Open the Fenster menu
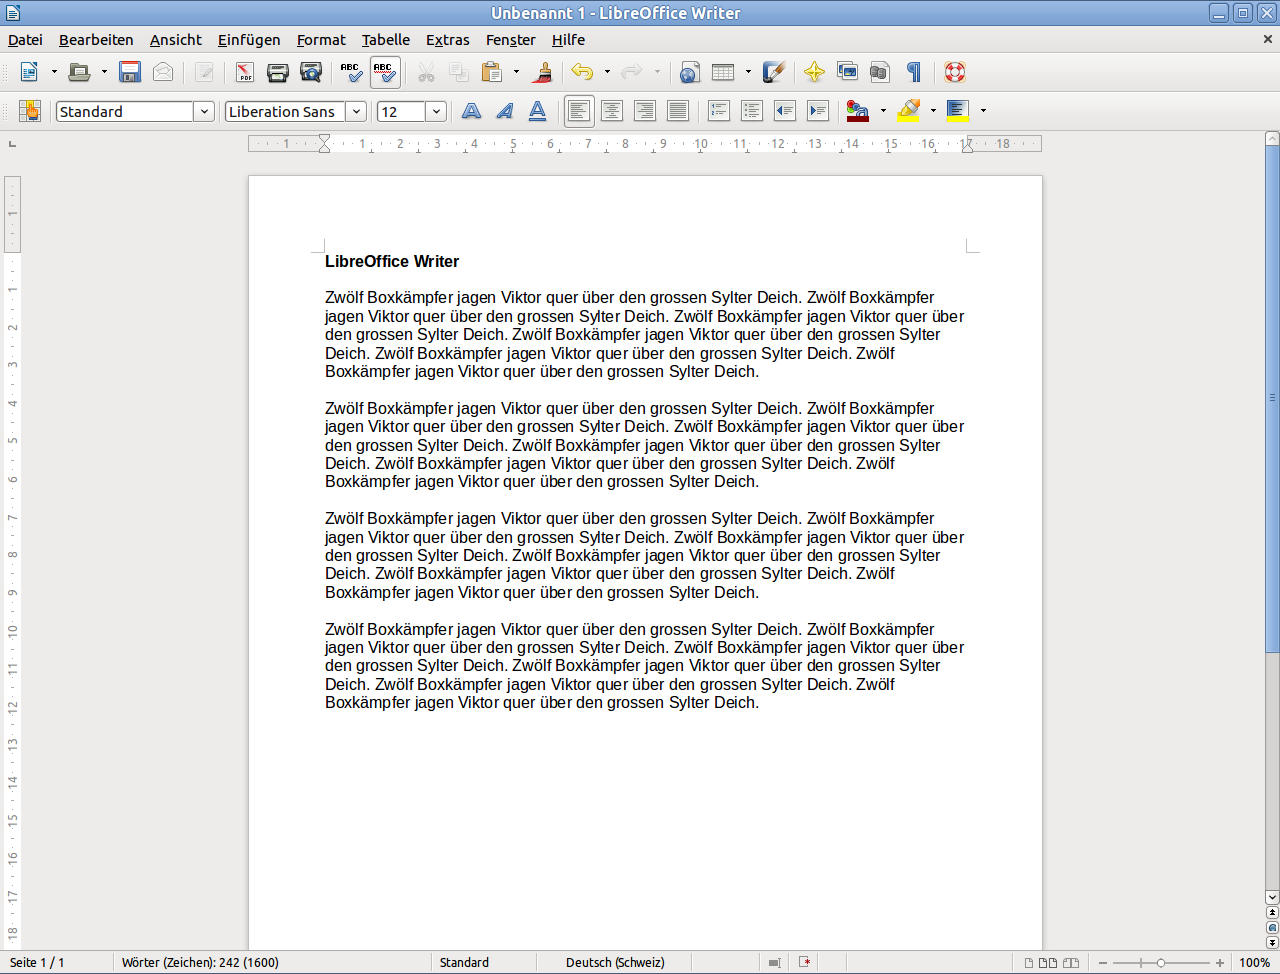Viewport: 1280px width, 974px height. 511,40
